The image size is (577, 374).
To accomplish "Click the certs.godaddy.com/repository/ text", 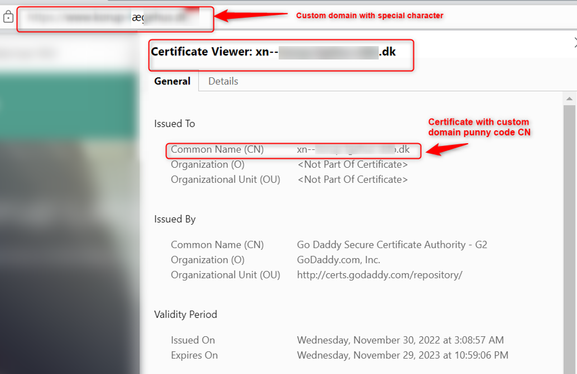I will (x=380, y=275).
